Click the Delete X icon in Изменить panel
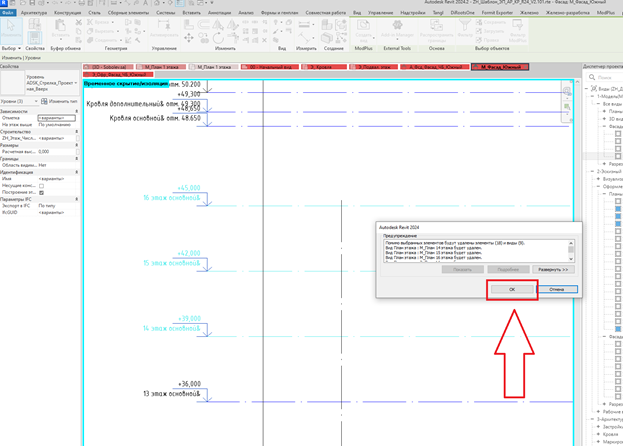Viewport: 623px width, 446px height. click(265, 40)
